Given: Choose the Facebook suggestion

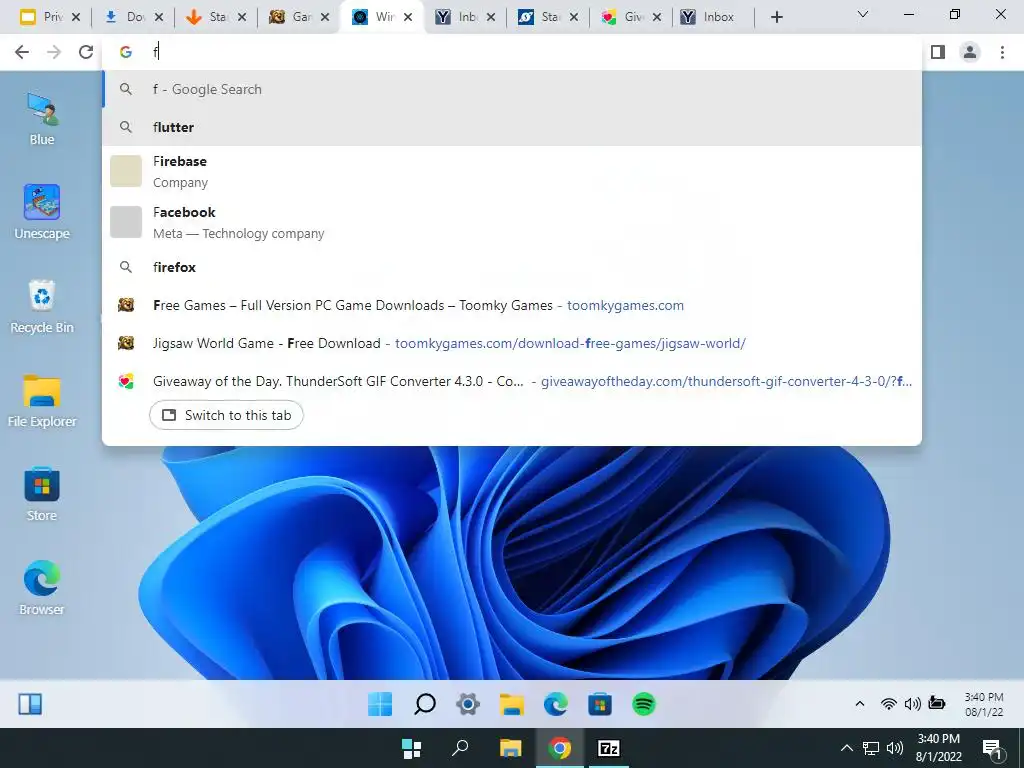Looking at the screenshot, I should 512,223.
